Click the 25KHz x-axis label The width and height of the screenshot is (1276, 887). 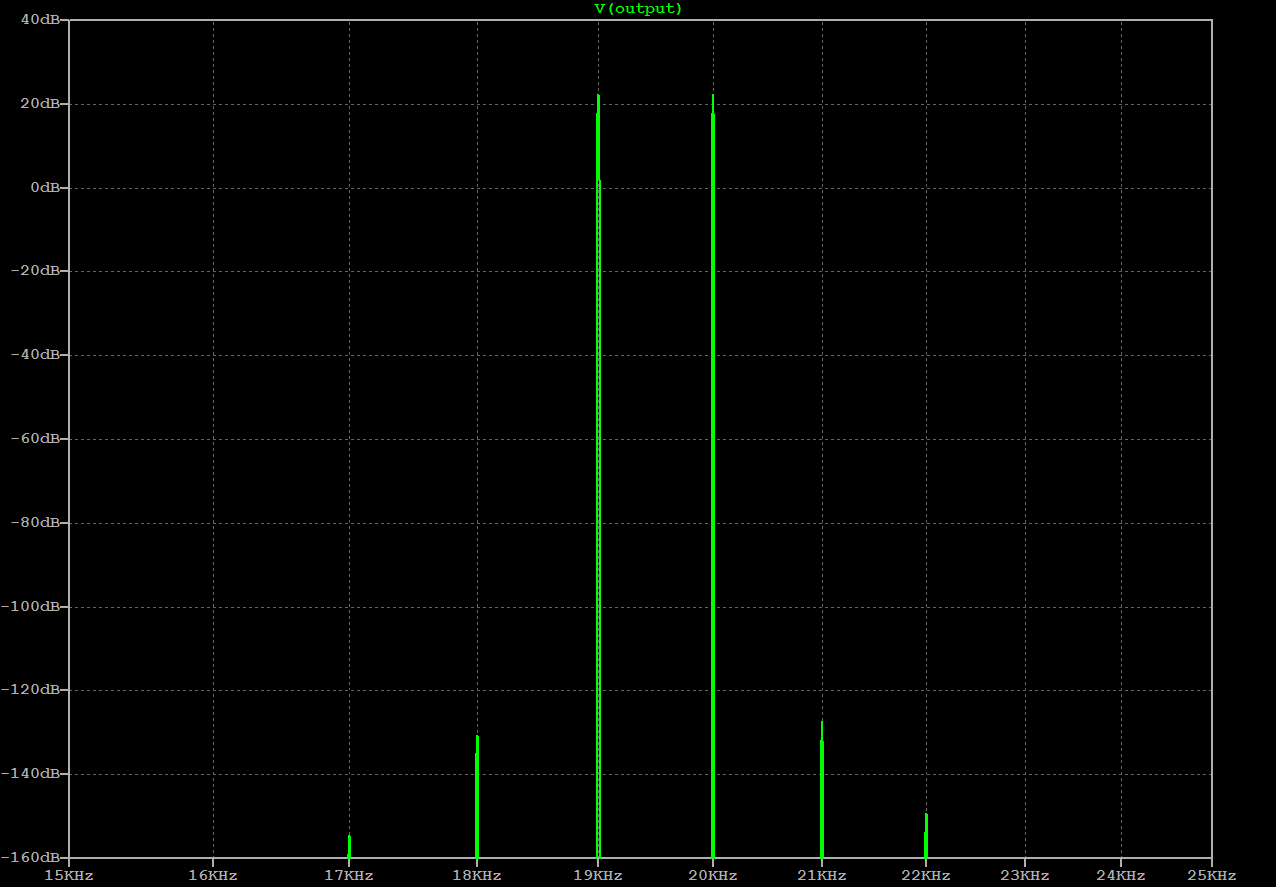pos(1212,876)
